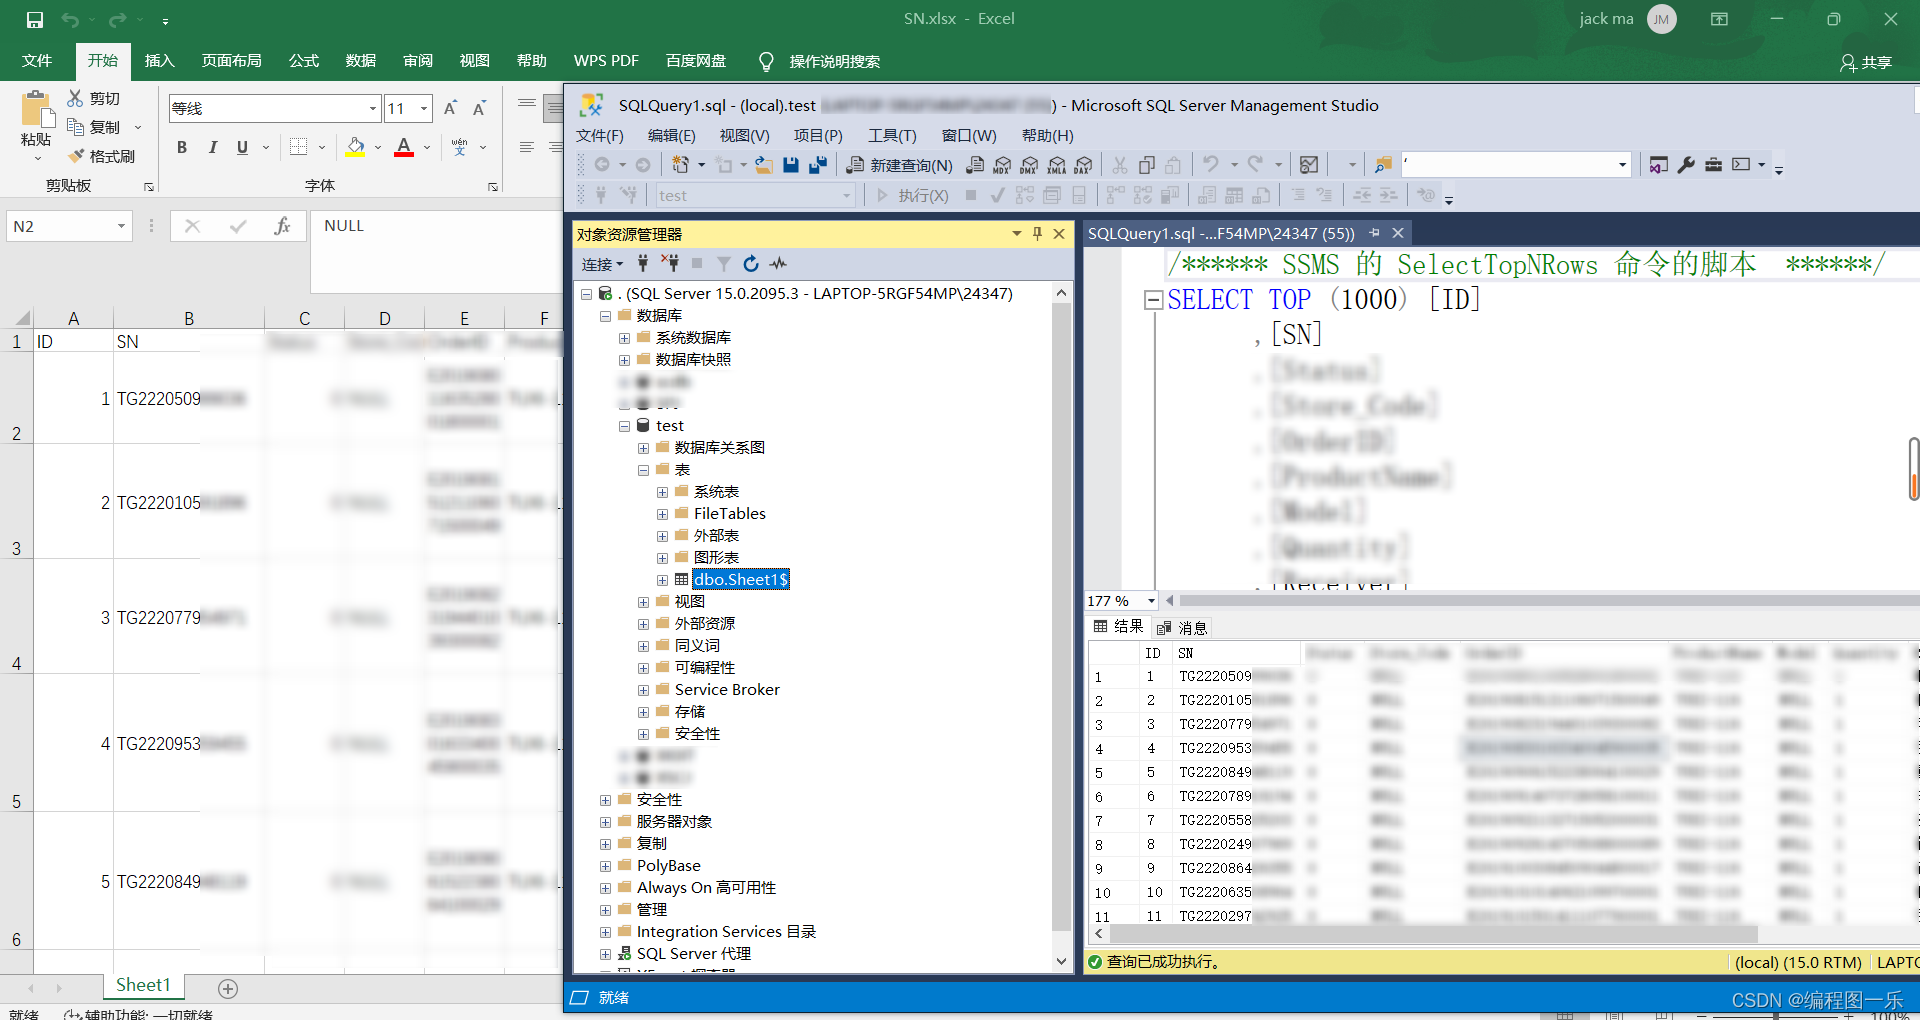Toggle pin on SQLQuery1.sql tab
1920x1020 pixels.
[x=1374, y=233]
